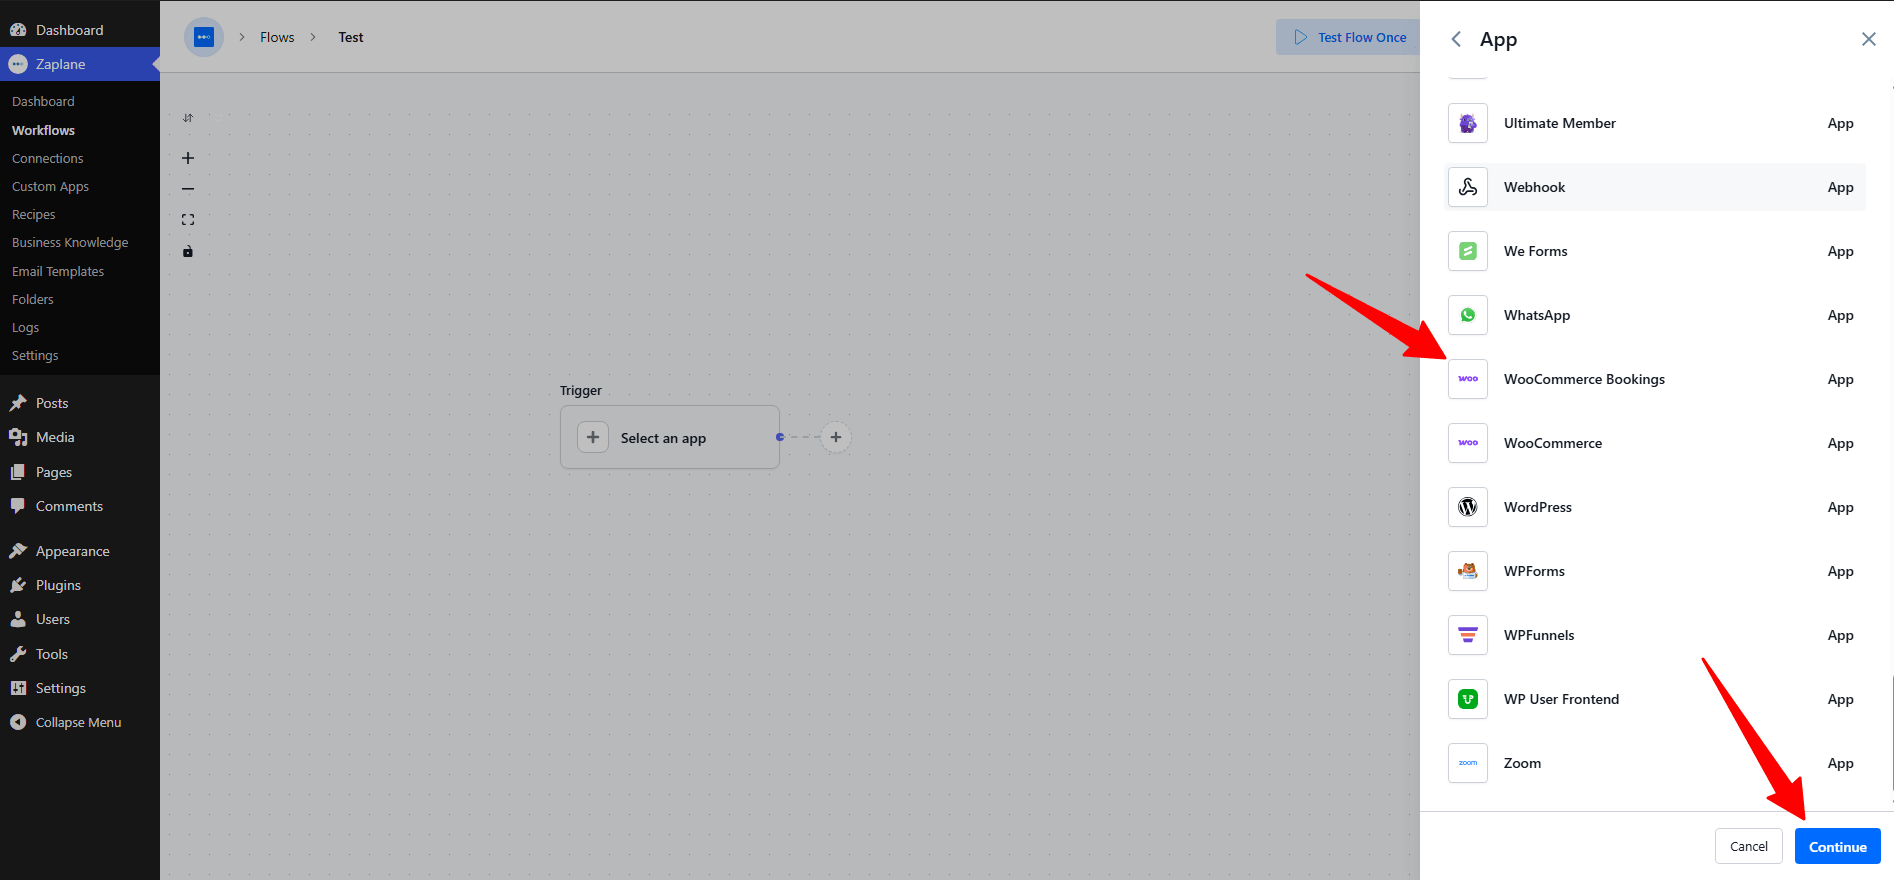Image resolution: width=1894 pixels, height=880 pixels.
Task: Click the plus icon inside Trigger node
Action: click(x=593, y=437)
